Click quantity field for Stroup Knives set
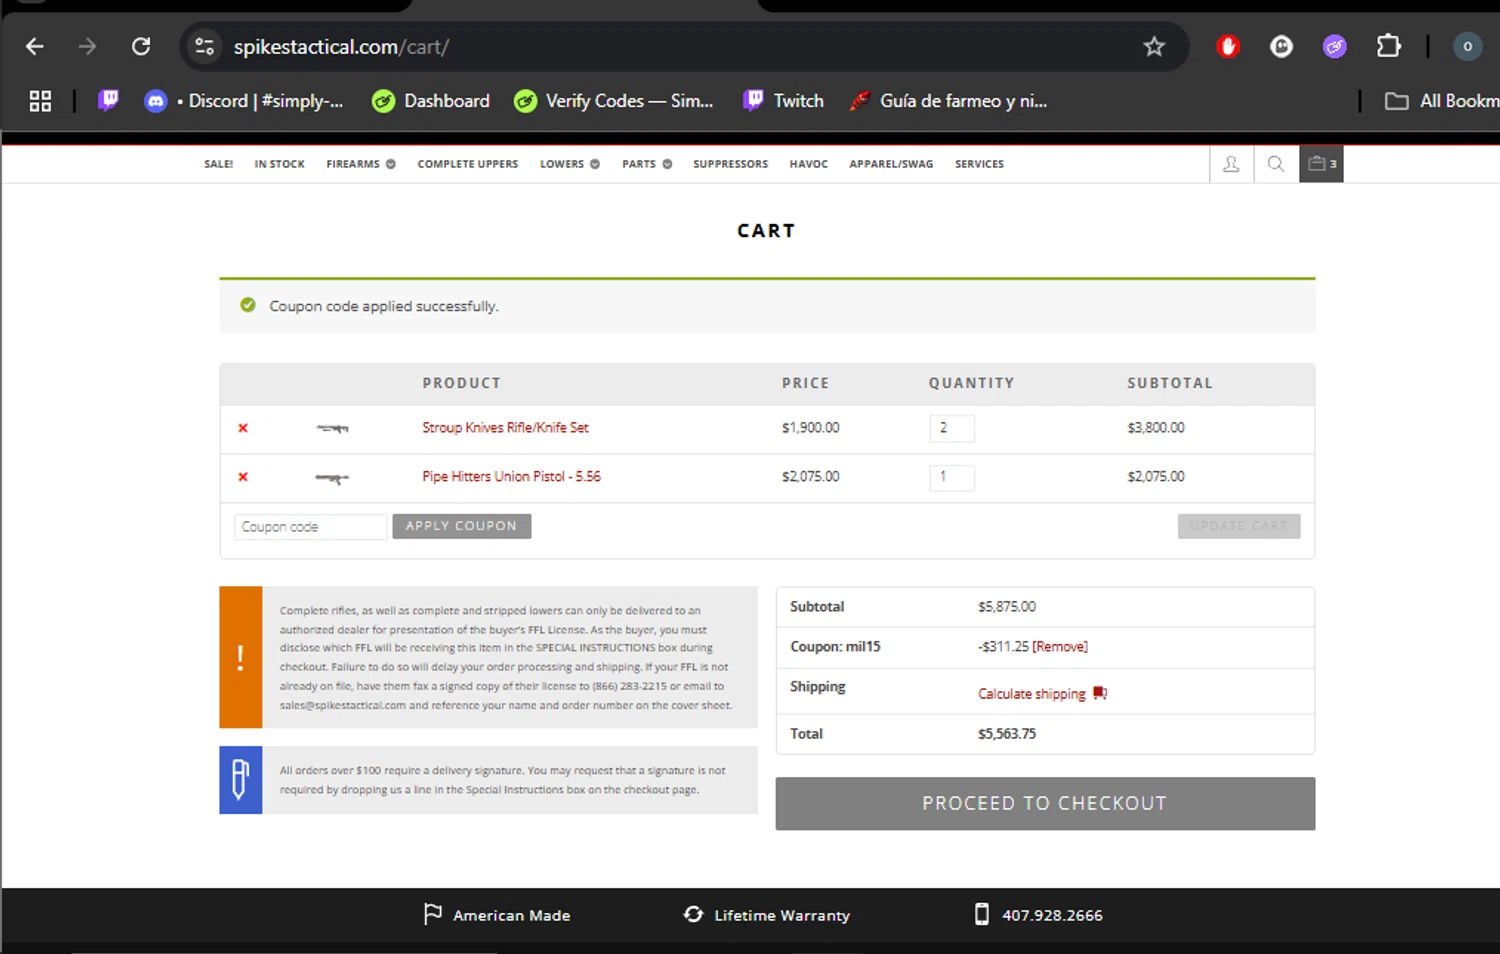Screen dimensions: 1500x954 click(x=952, y=428)
